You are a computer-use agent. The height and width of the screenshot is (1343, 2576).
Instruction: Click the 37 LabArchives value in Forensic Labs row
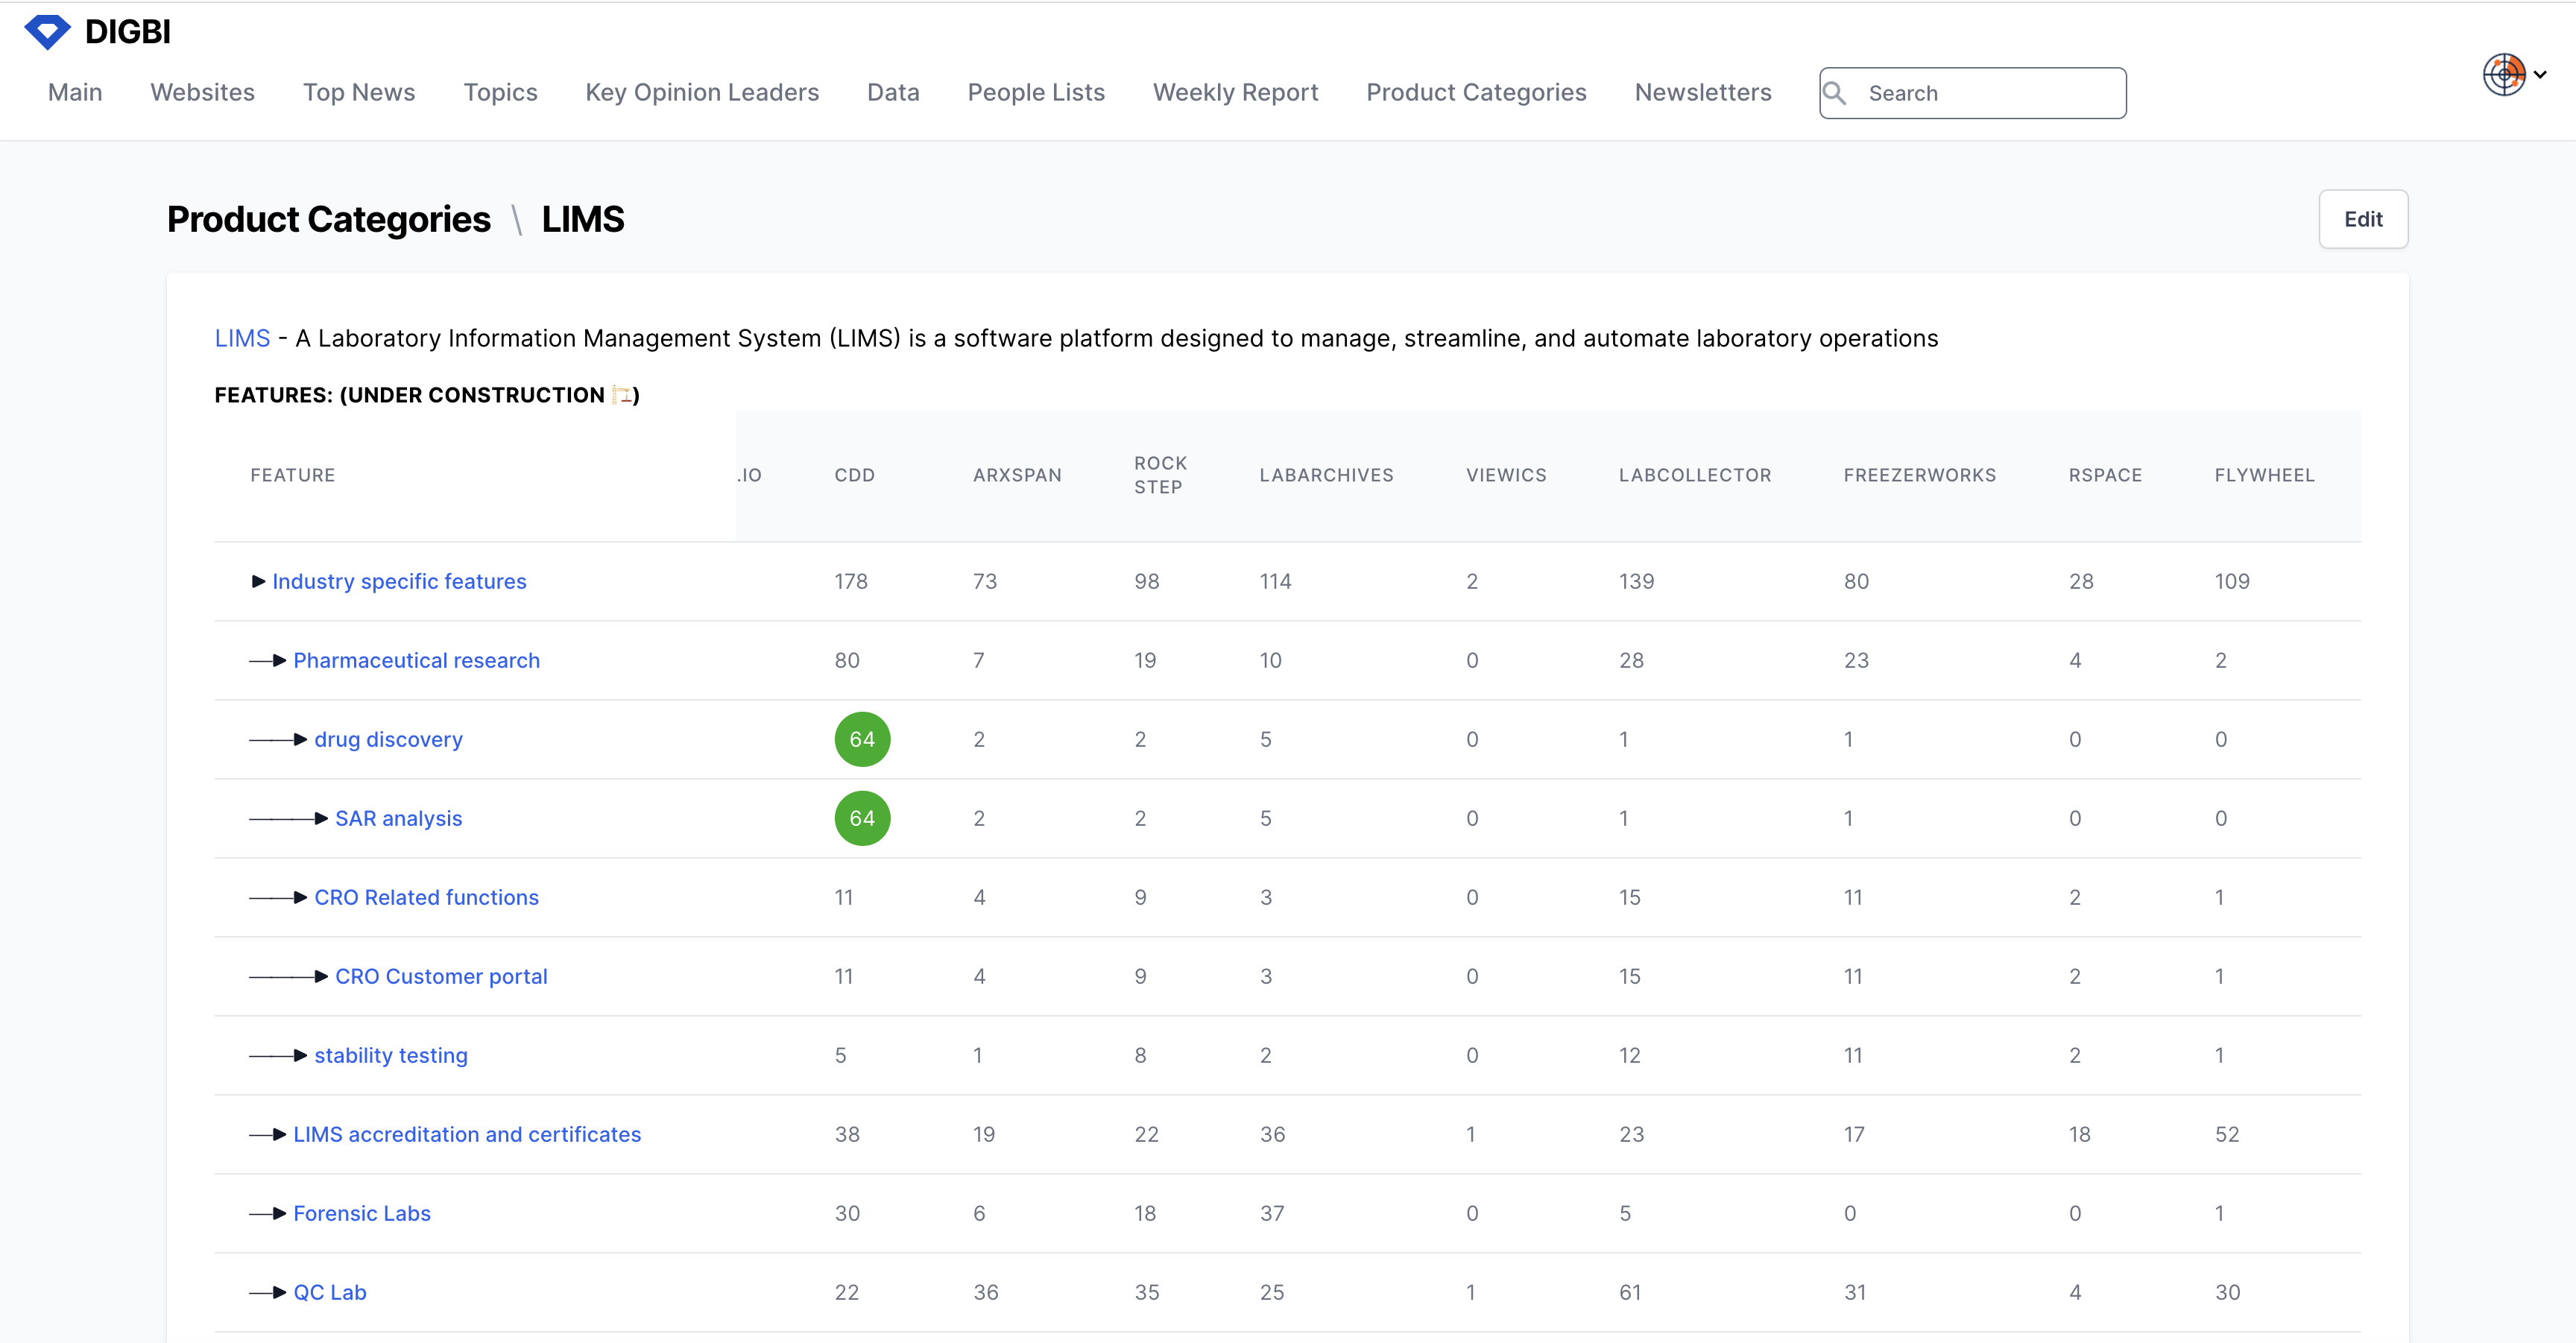tap(1272, 1213)
